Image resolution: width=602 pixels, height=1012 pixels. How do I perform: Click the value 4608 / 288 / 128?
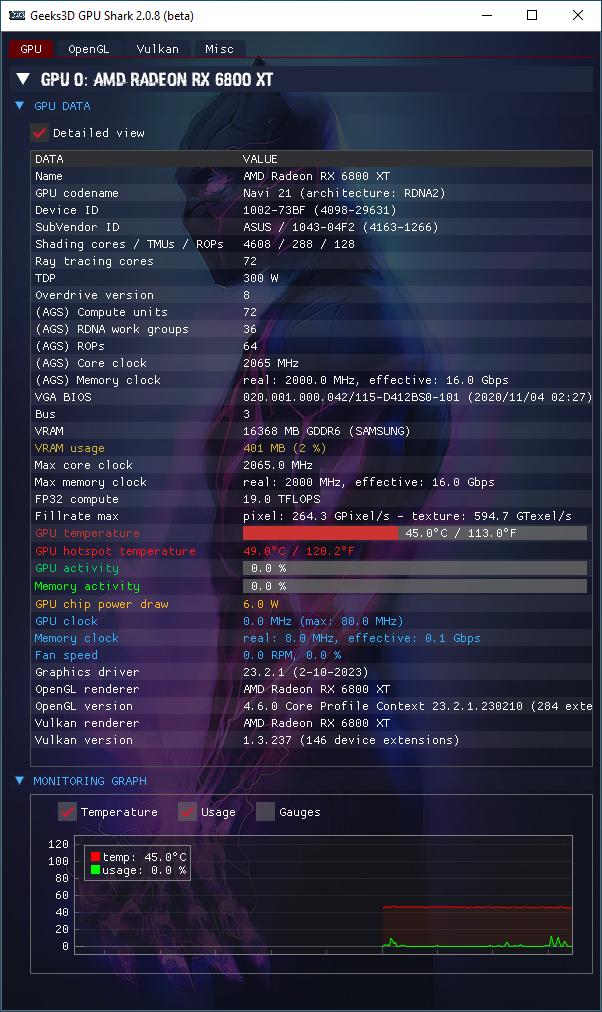click(299, 244)
